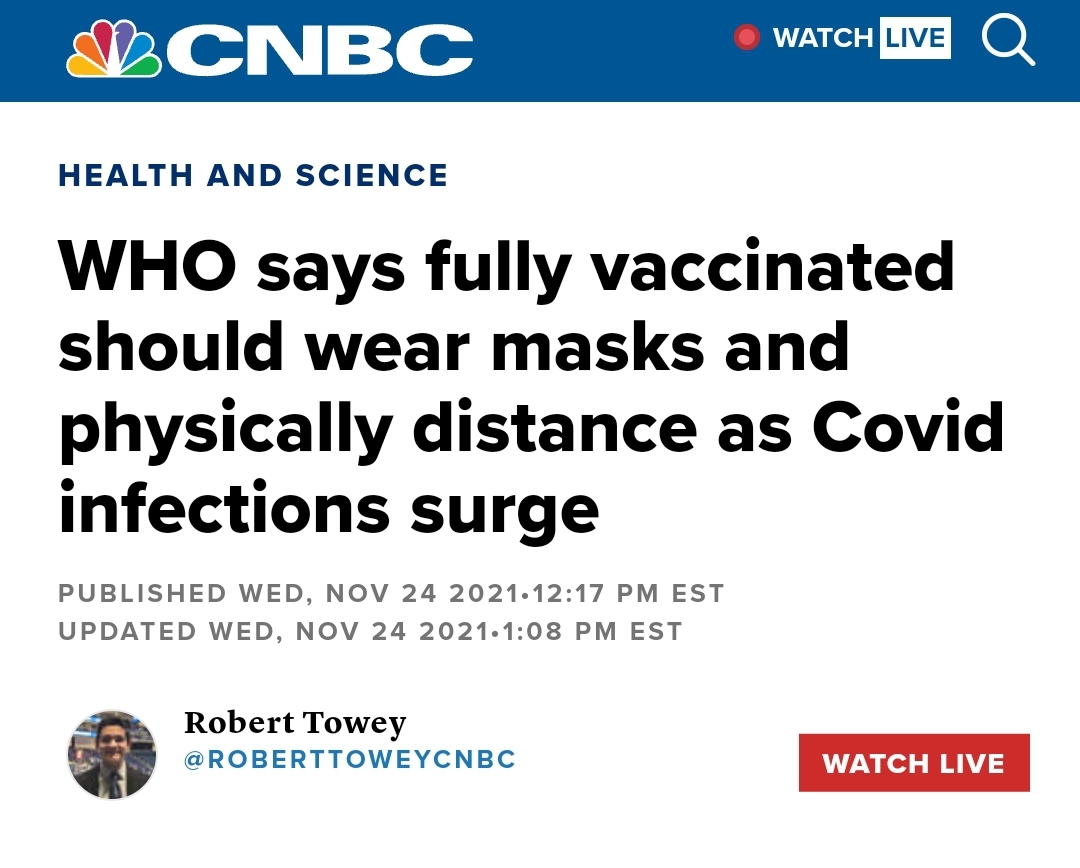Click the article headline about WHO masks
The height and width of the screenshot is (868, 1080).
[x=531, y=388]
